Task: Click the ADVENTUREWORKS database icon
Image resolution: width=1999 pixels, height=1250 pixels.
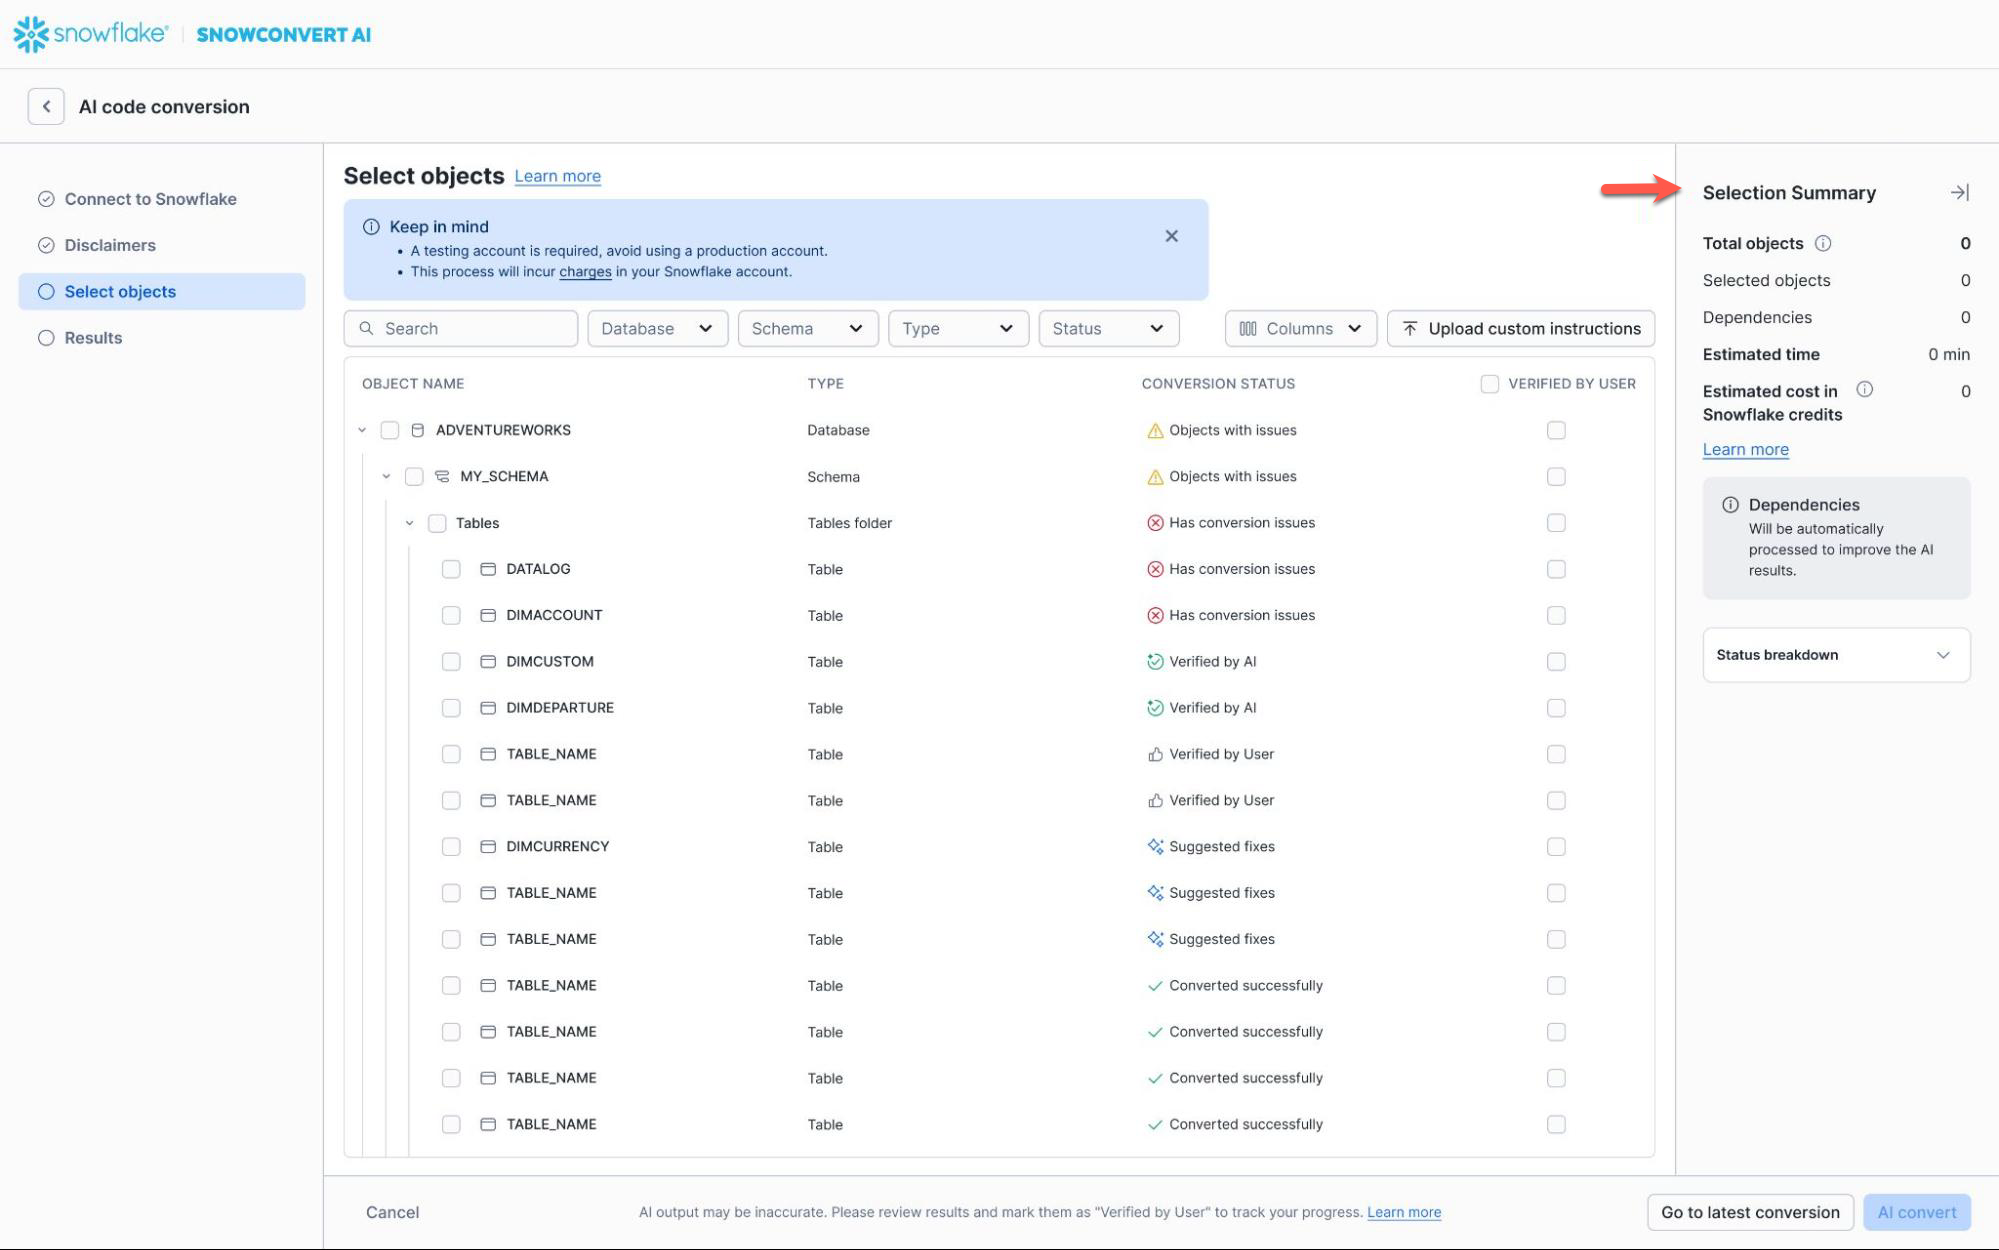Action: click(x=418, y=430)
